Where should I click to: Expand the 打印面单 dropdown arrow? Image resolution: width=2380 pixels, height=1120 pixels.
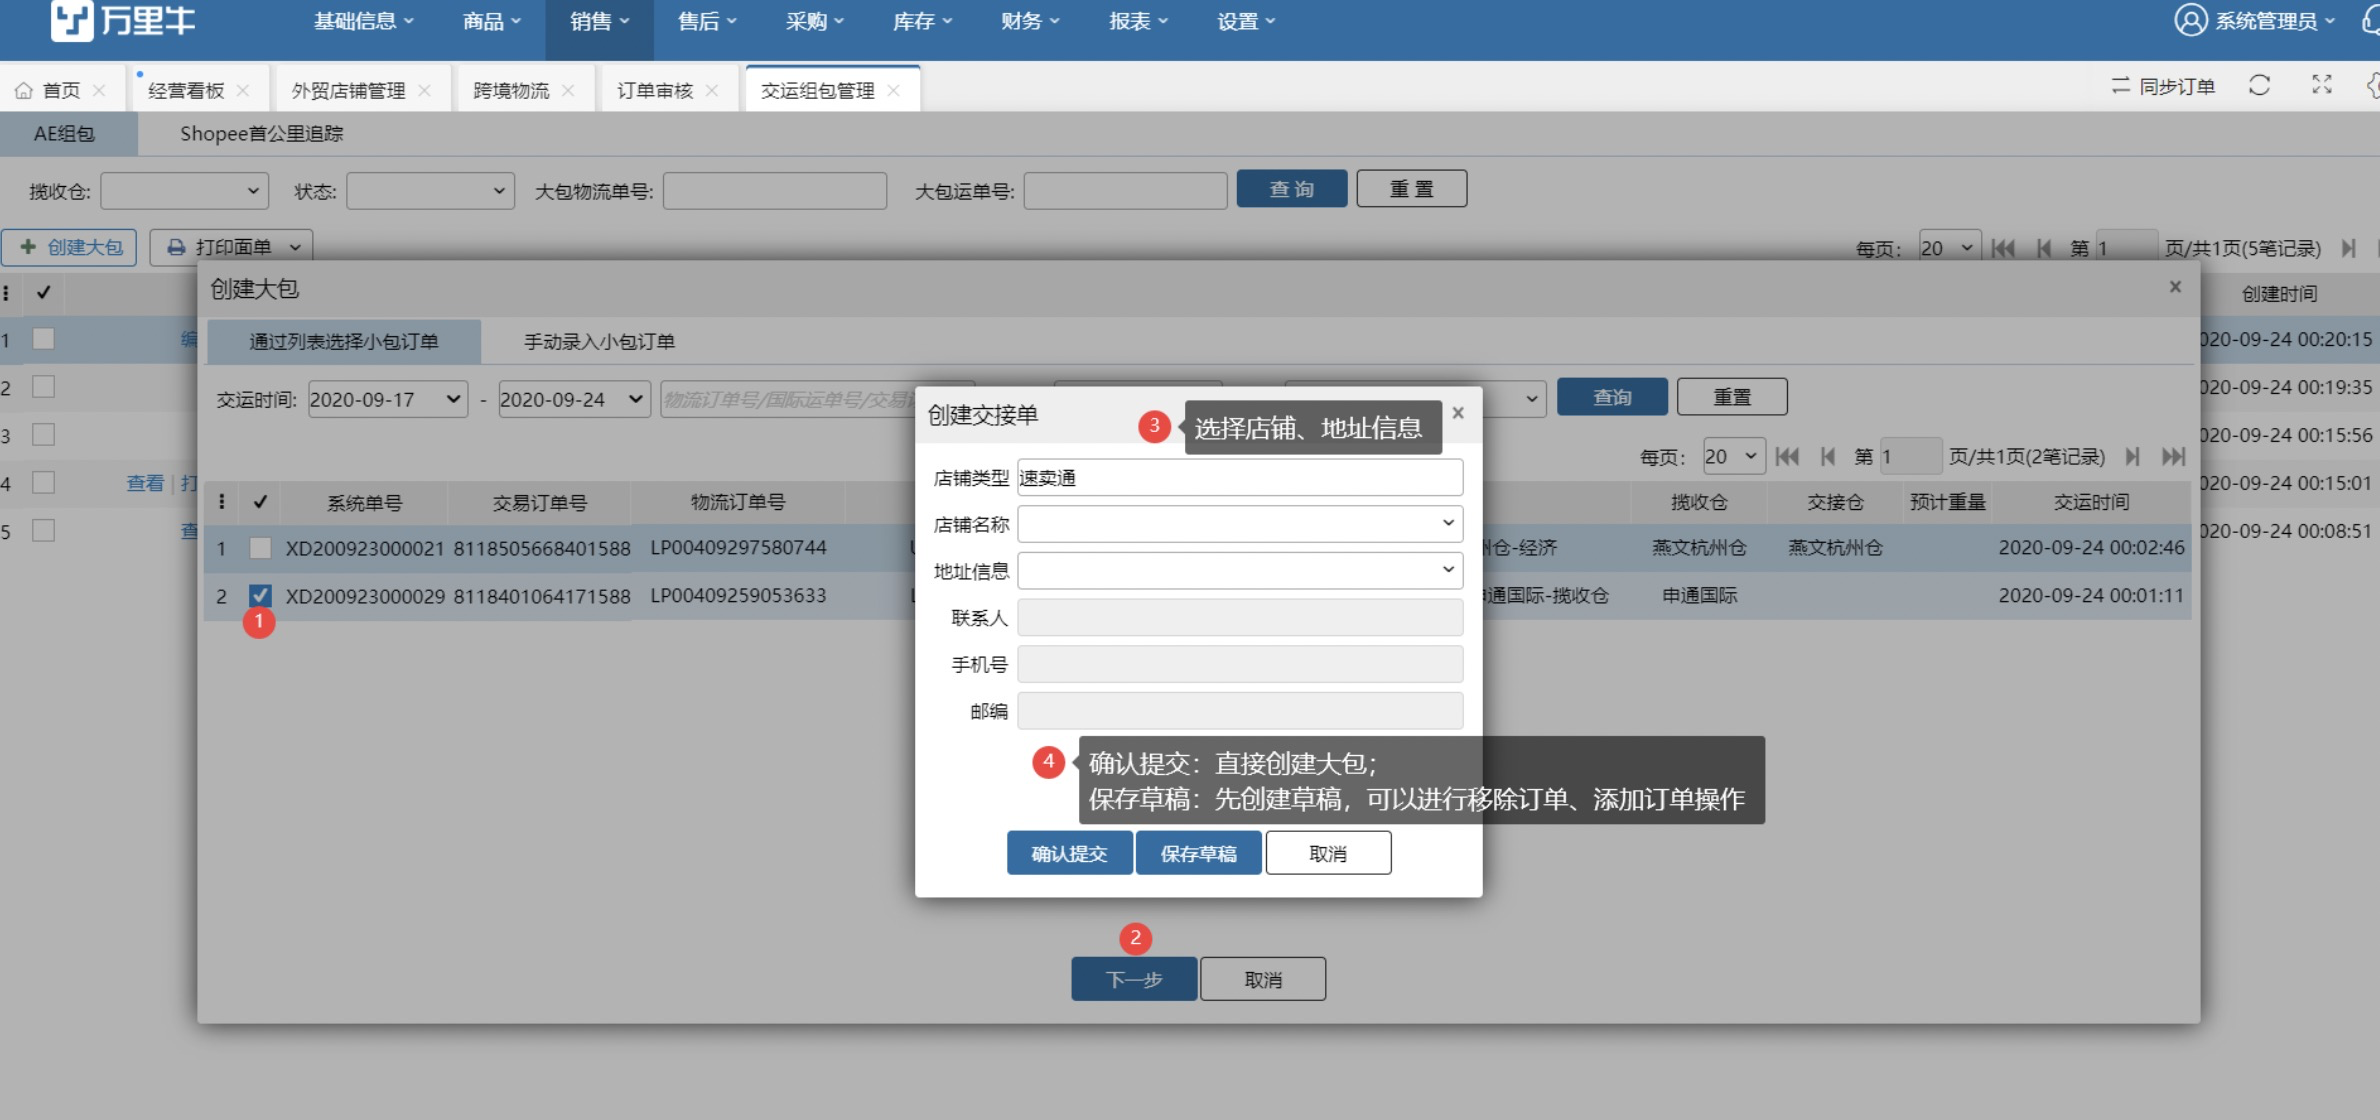pyautogui.click(x=295, y=247)
